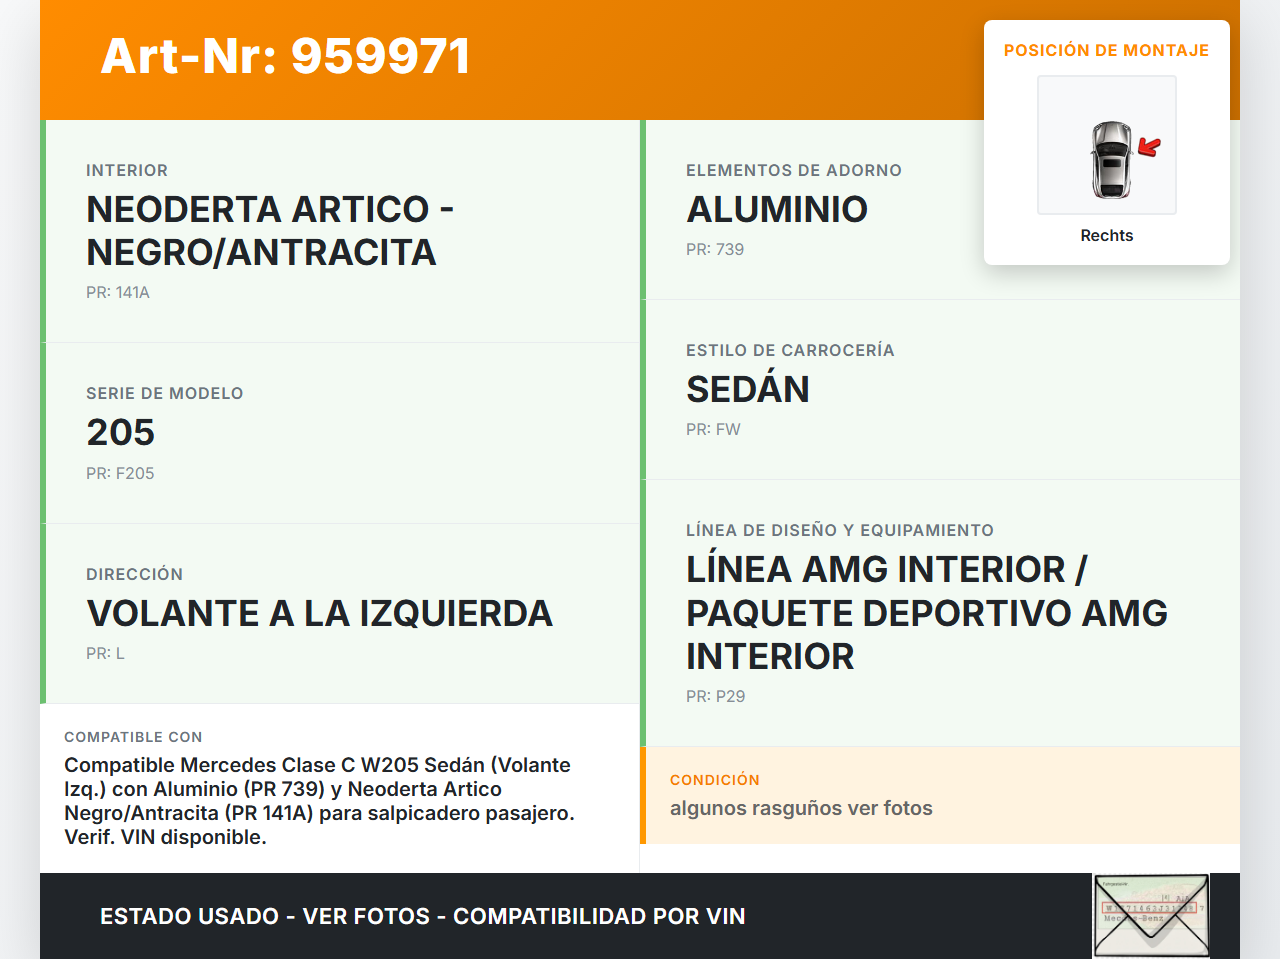Click the PR: FW code

pyautogui.click(x=713, y=430)
